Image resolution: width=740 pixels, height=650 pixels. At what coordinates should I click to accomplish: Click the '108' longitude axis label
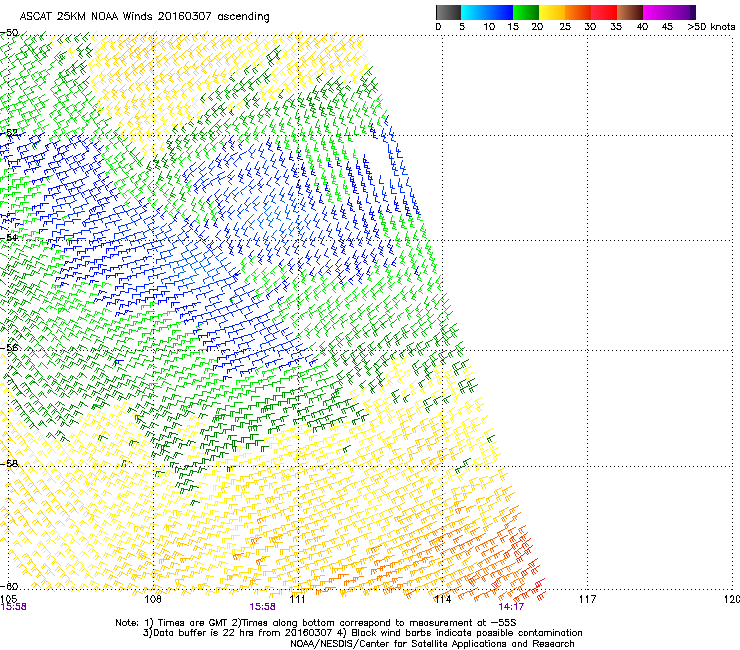point(153,599)
